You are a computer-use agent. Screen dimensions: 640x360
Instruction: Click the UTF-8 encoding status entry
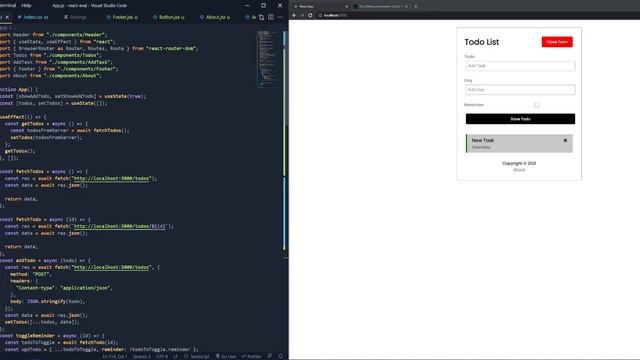162,356
